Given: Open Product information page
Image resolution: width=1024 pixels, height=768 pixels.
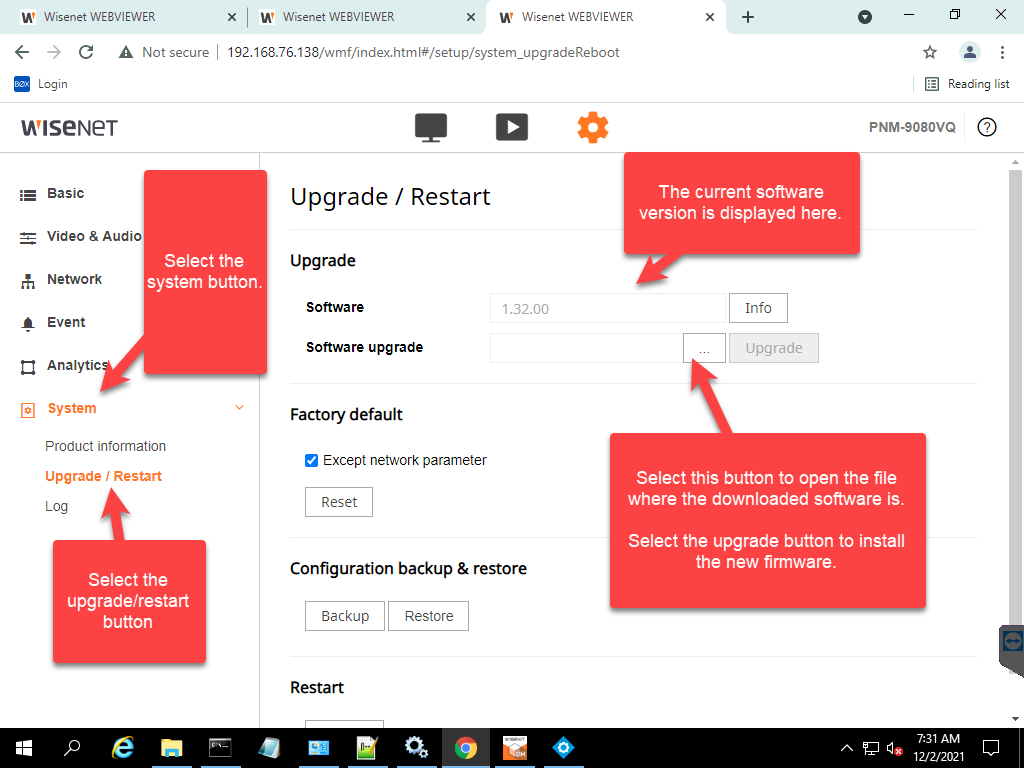Looking at the screenshot, I should tap(105, 446).
